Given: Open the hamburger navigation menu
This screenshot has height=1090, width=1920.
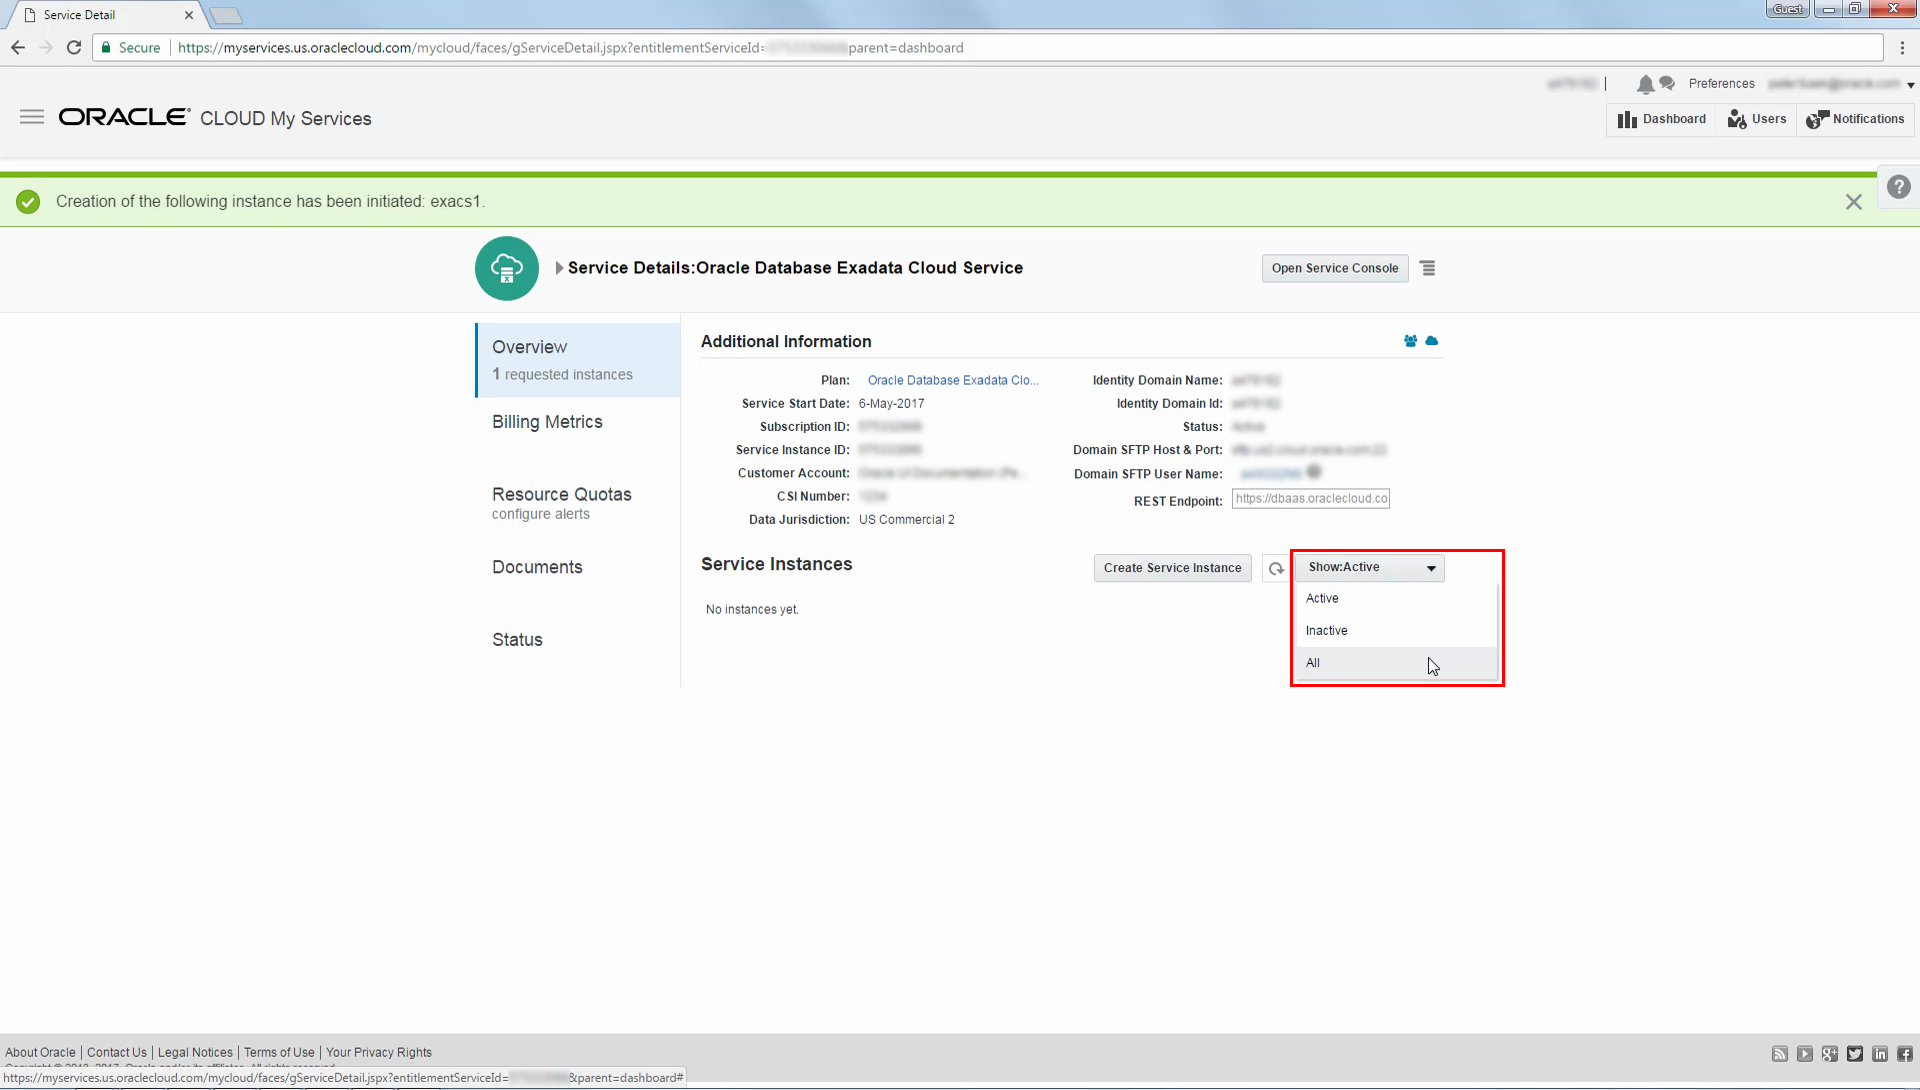Looking at the screenshot, I should pyautogui.click(x=32, y=117).
